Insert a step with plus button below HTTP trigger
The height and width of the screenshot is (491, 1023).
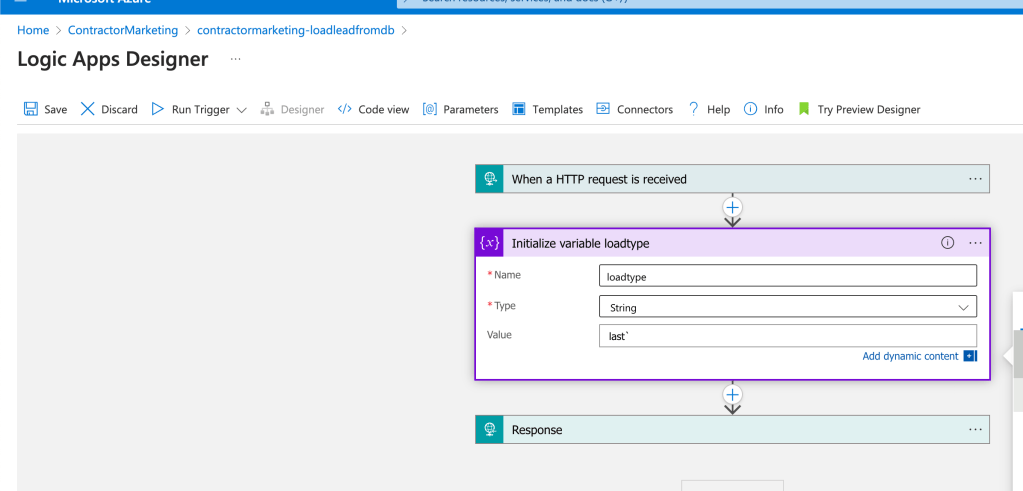[732, 207]
